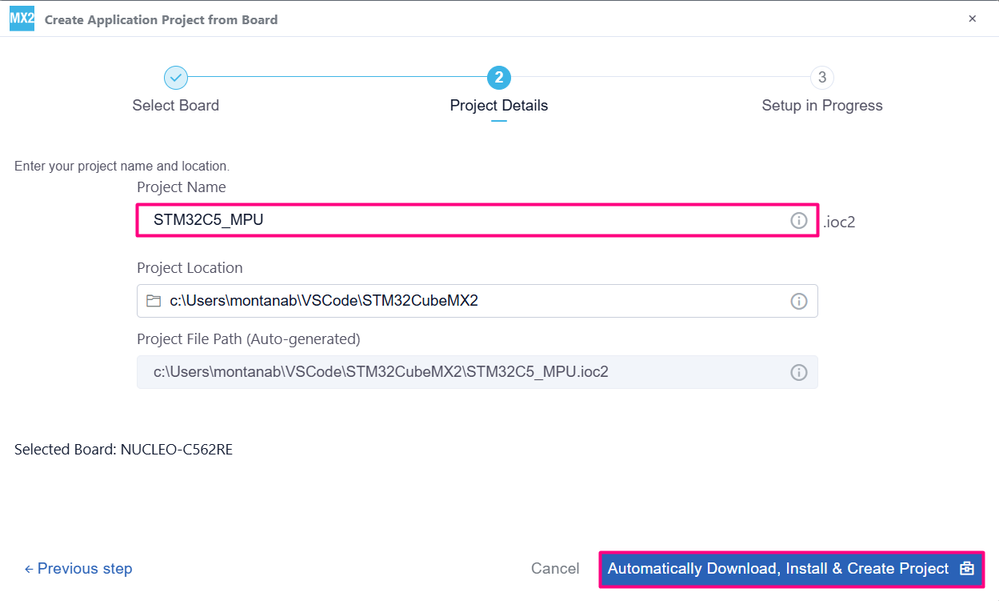Click the Project Name info icon
Screen dimensions: 999x601
coord(798,221)
